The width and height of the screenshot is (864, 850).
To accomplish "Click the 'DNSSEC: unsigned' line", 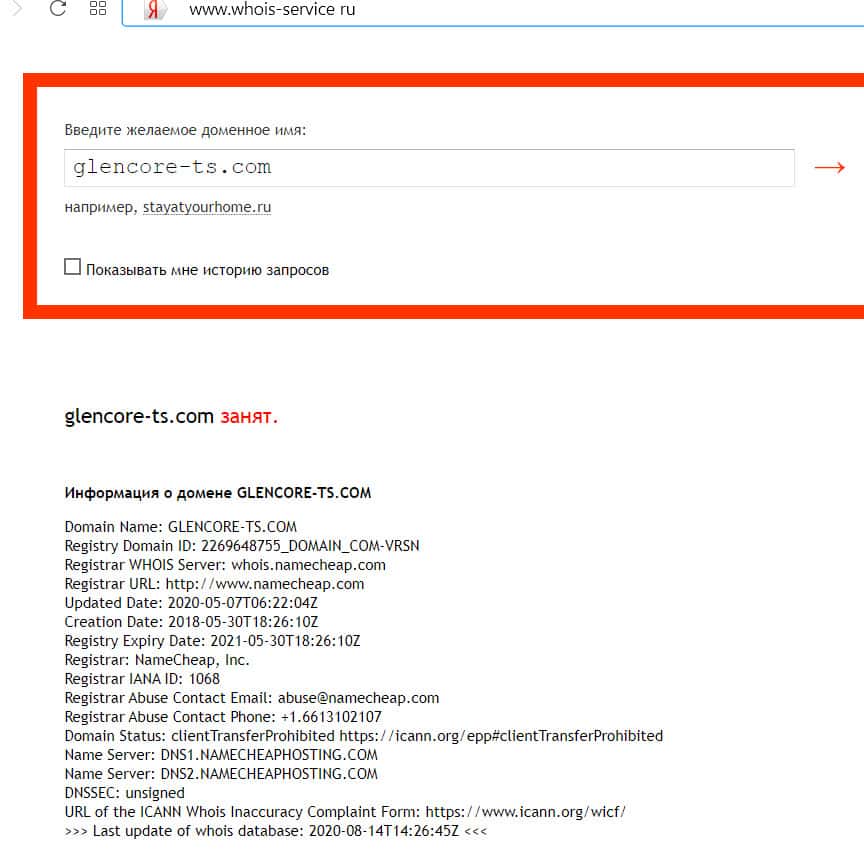I will coord(125,793).
